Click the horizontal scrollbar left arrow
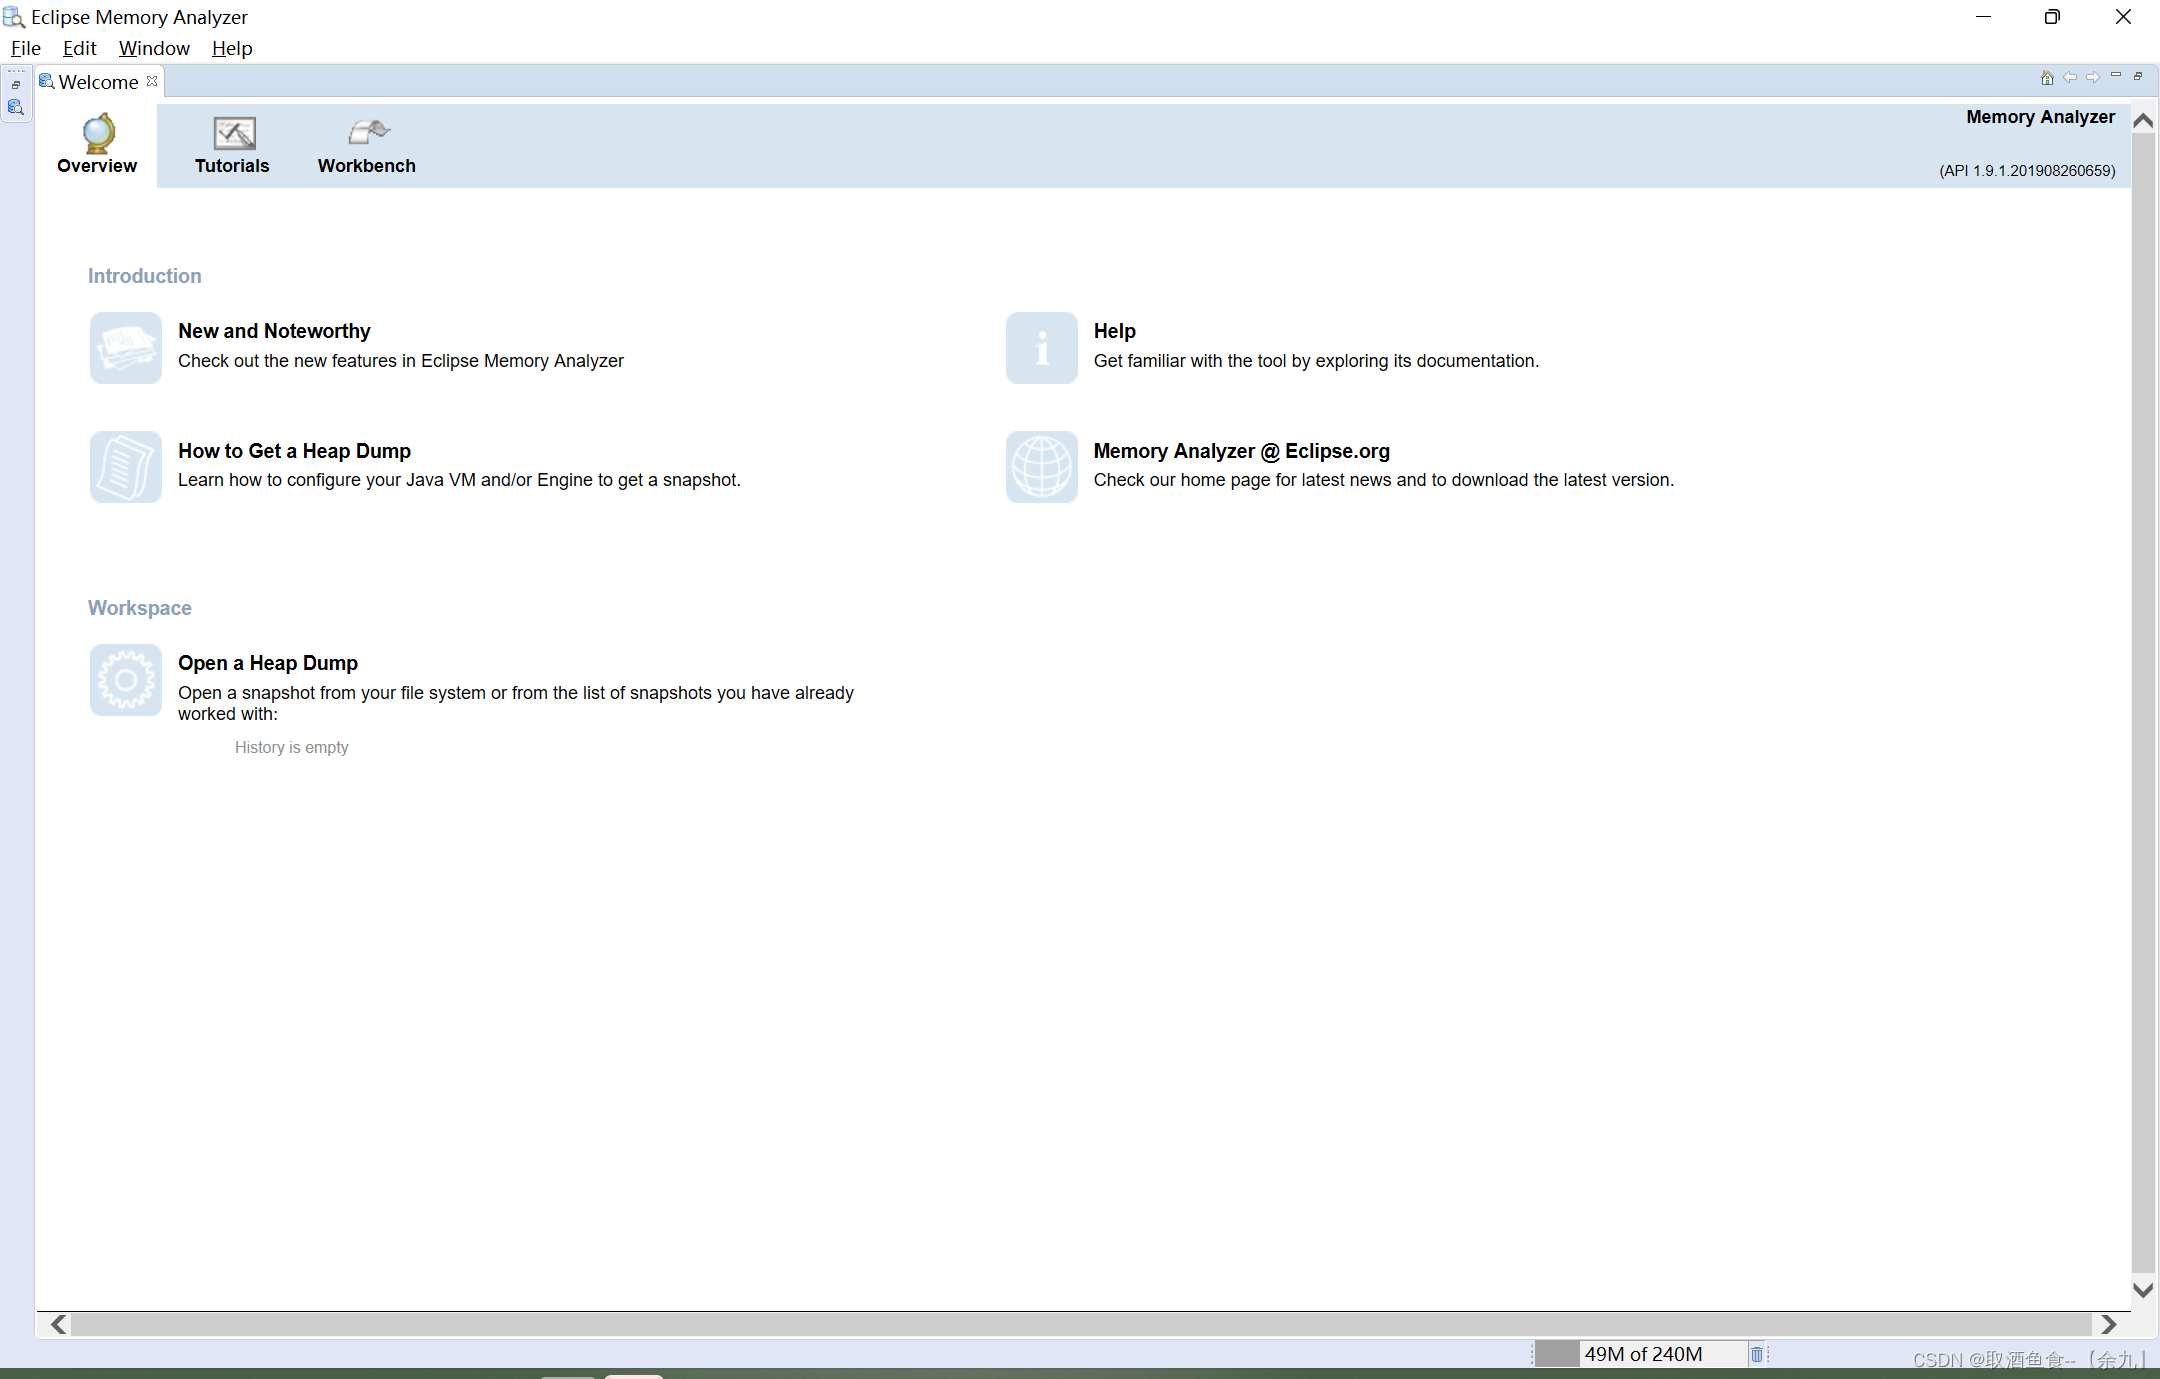This screenshot has width=2160, height=1379. coord(59,1324)
